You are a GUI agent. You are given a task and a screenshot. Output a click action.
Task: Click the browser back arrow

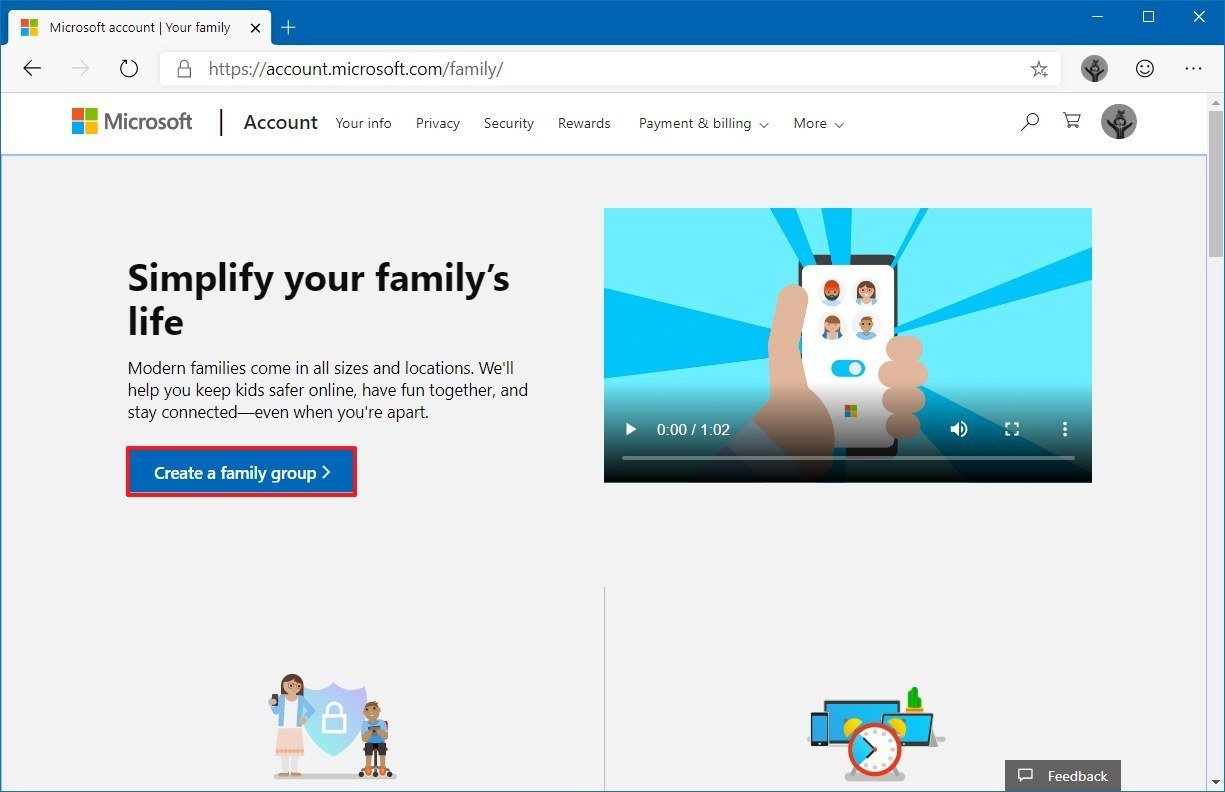click(x=32, y=69)
